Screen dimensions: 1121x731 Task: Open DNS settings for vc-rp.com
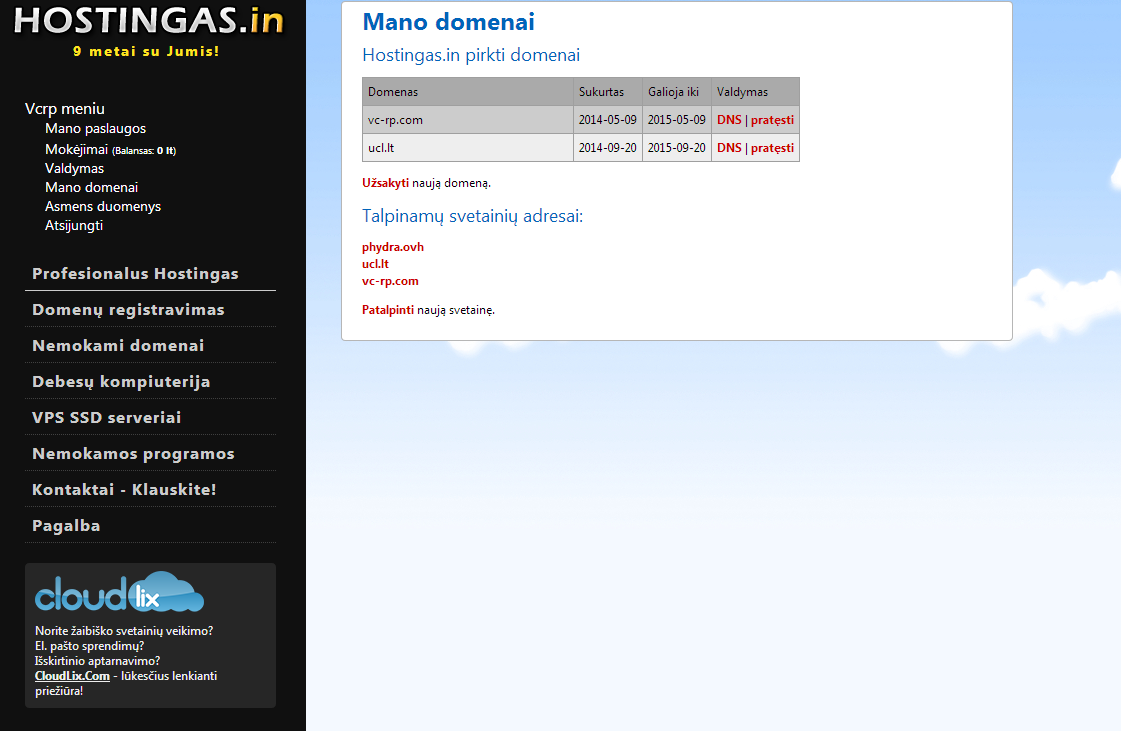tap(729, 120)
